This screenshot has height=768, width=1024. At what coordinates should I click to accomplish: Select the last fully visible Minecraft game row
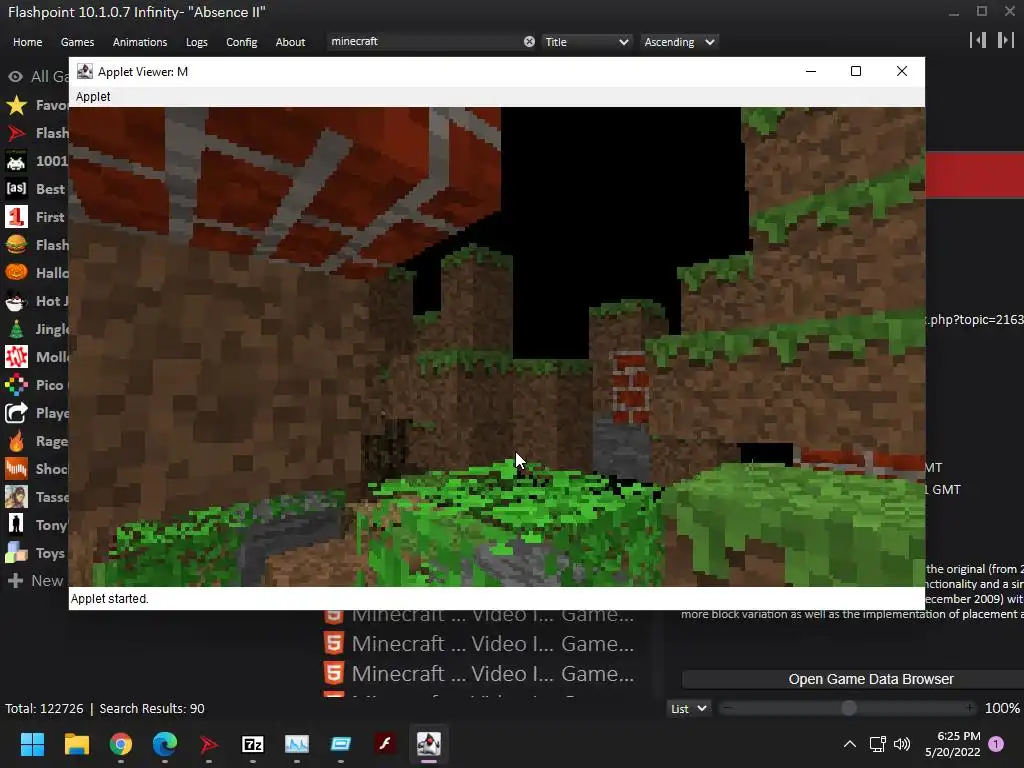coord(480,673)
